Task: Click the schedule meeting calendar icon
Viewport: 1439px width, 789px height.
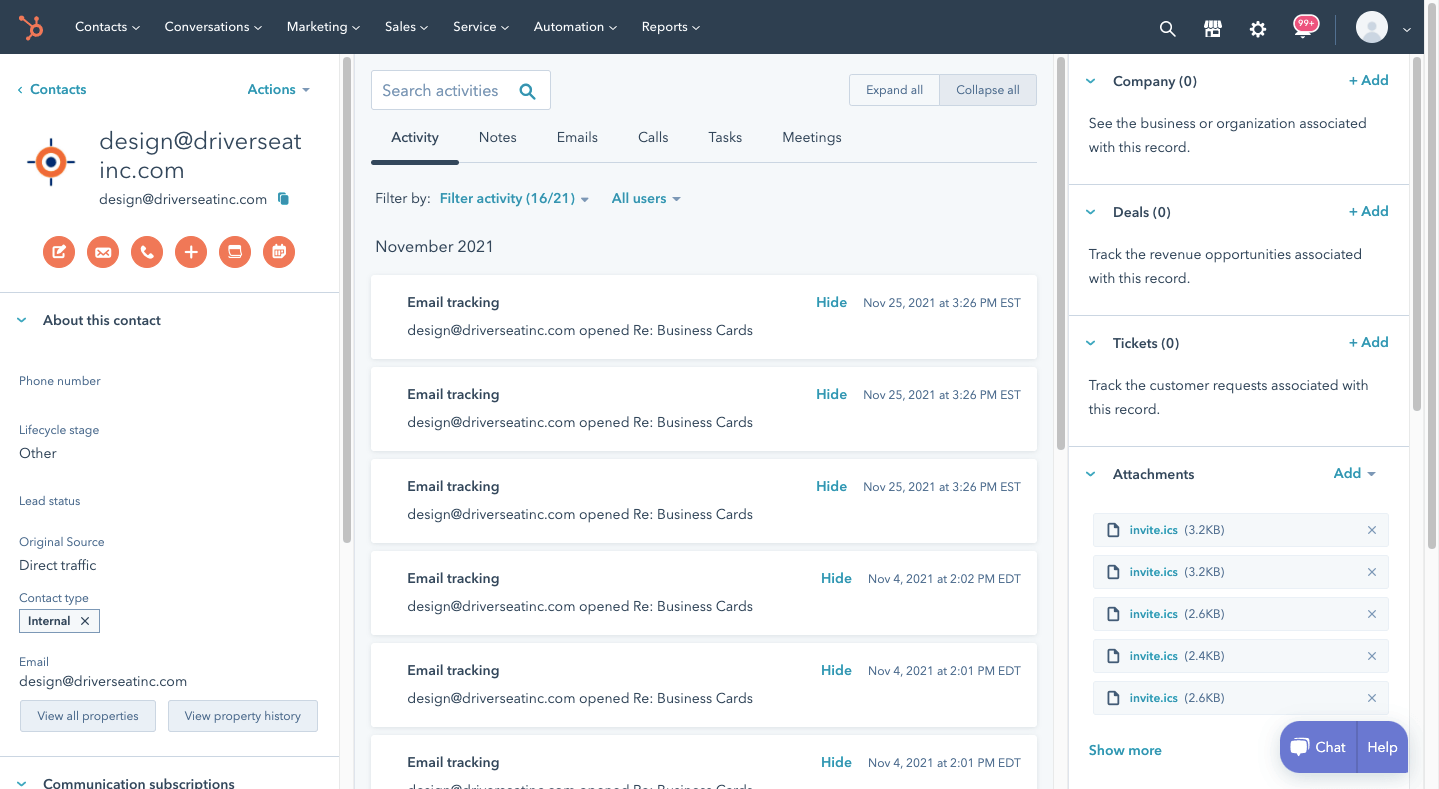Action: click(x=279, y=252)
